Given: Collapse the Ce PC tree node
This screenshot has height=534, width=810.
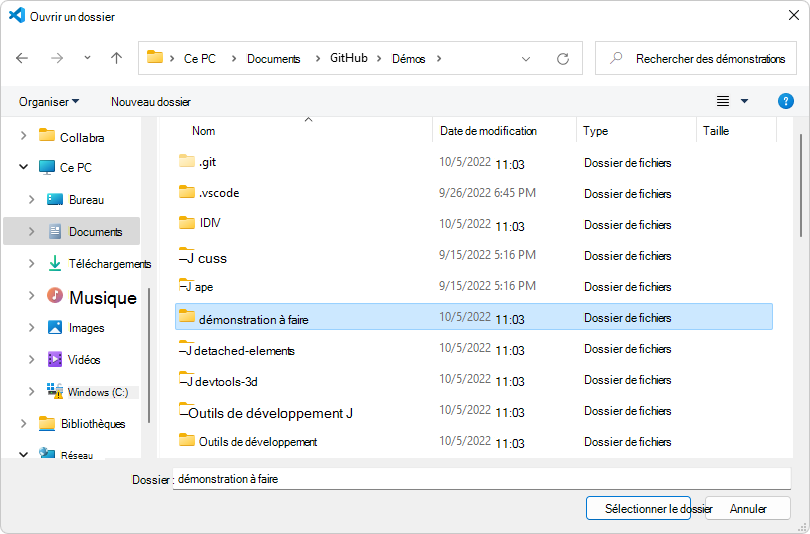Looking at the screenshot, I should 23,166.
